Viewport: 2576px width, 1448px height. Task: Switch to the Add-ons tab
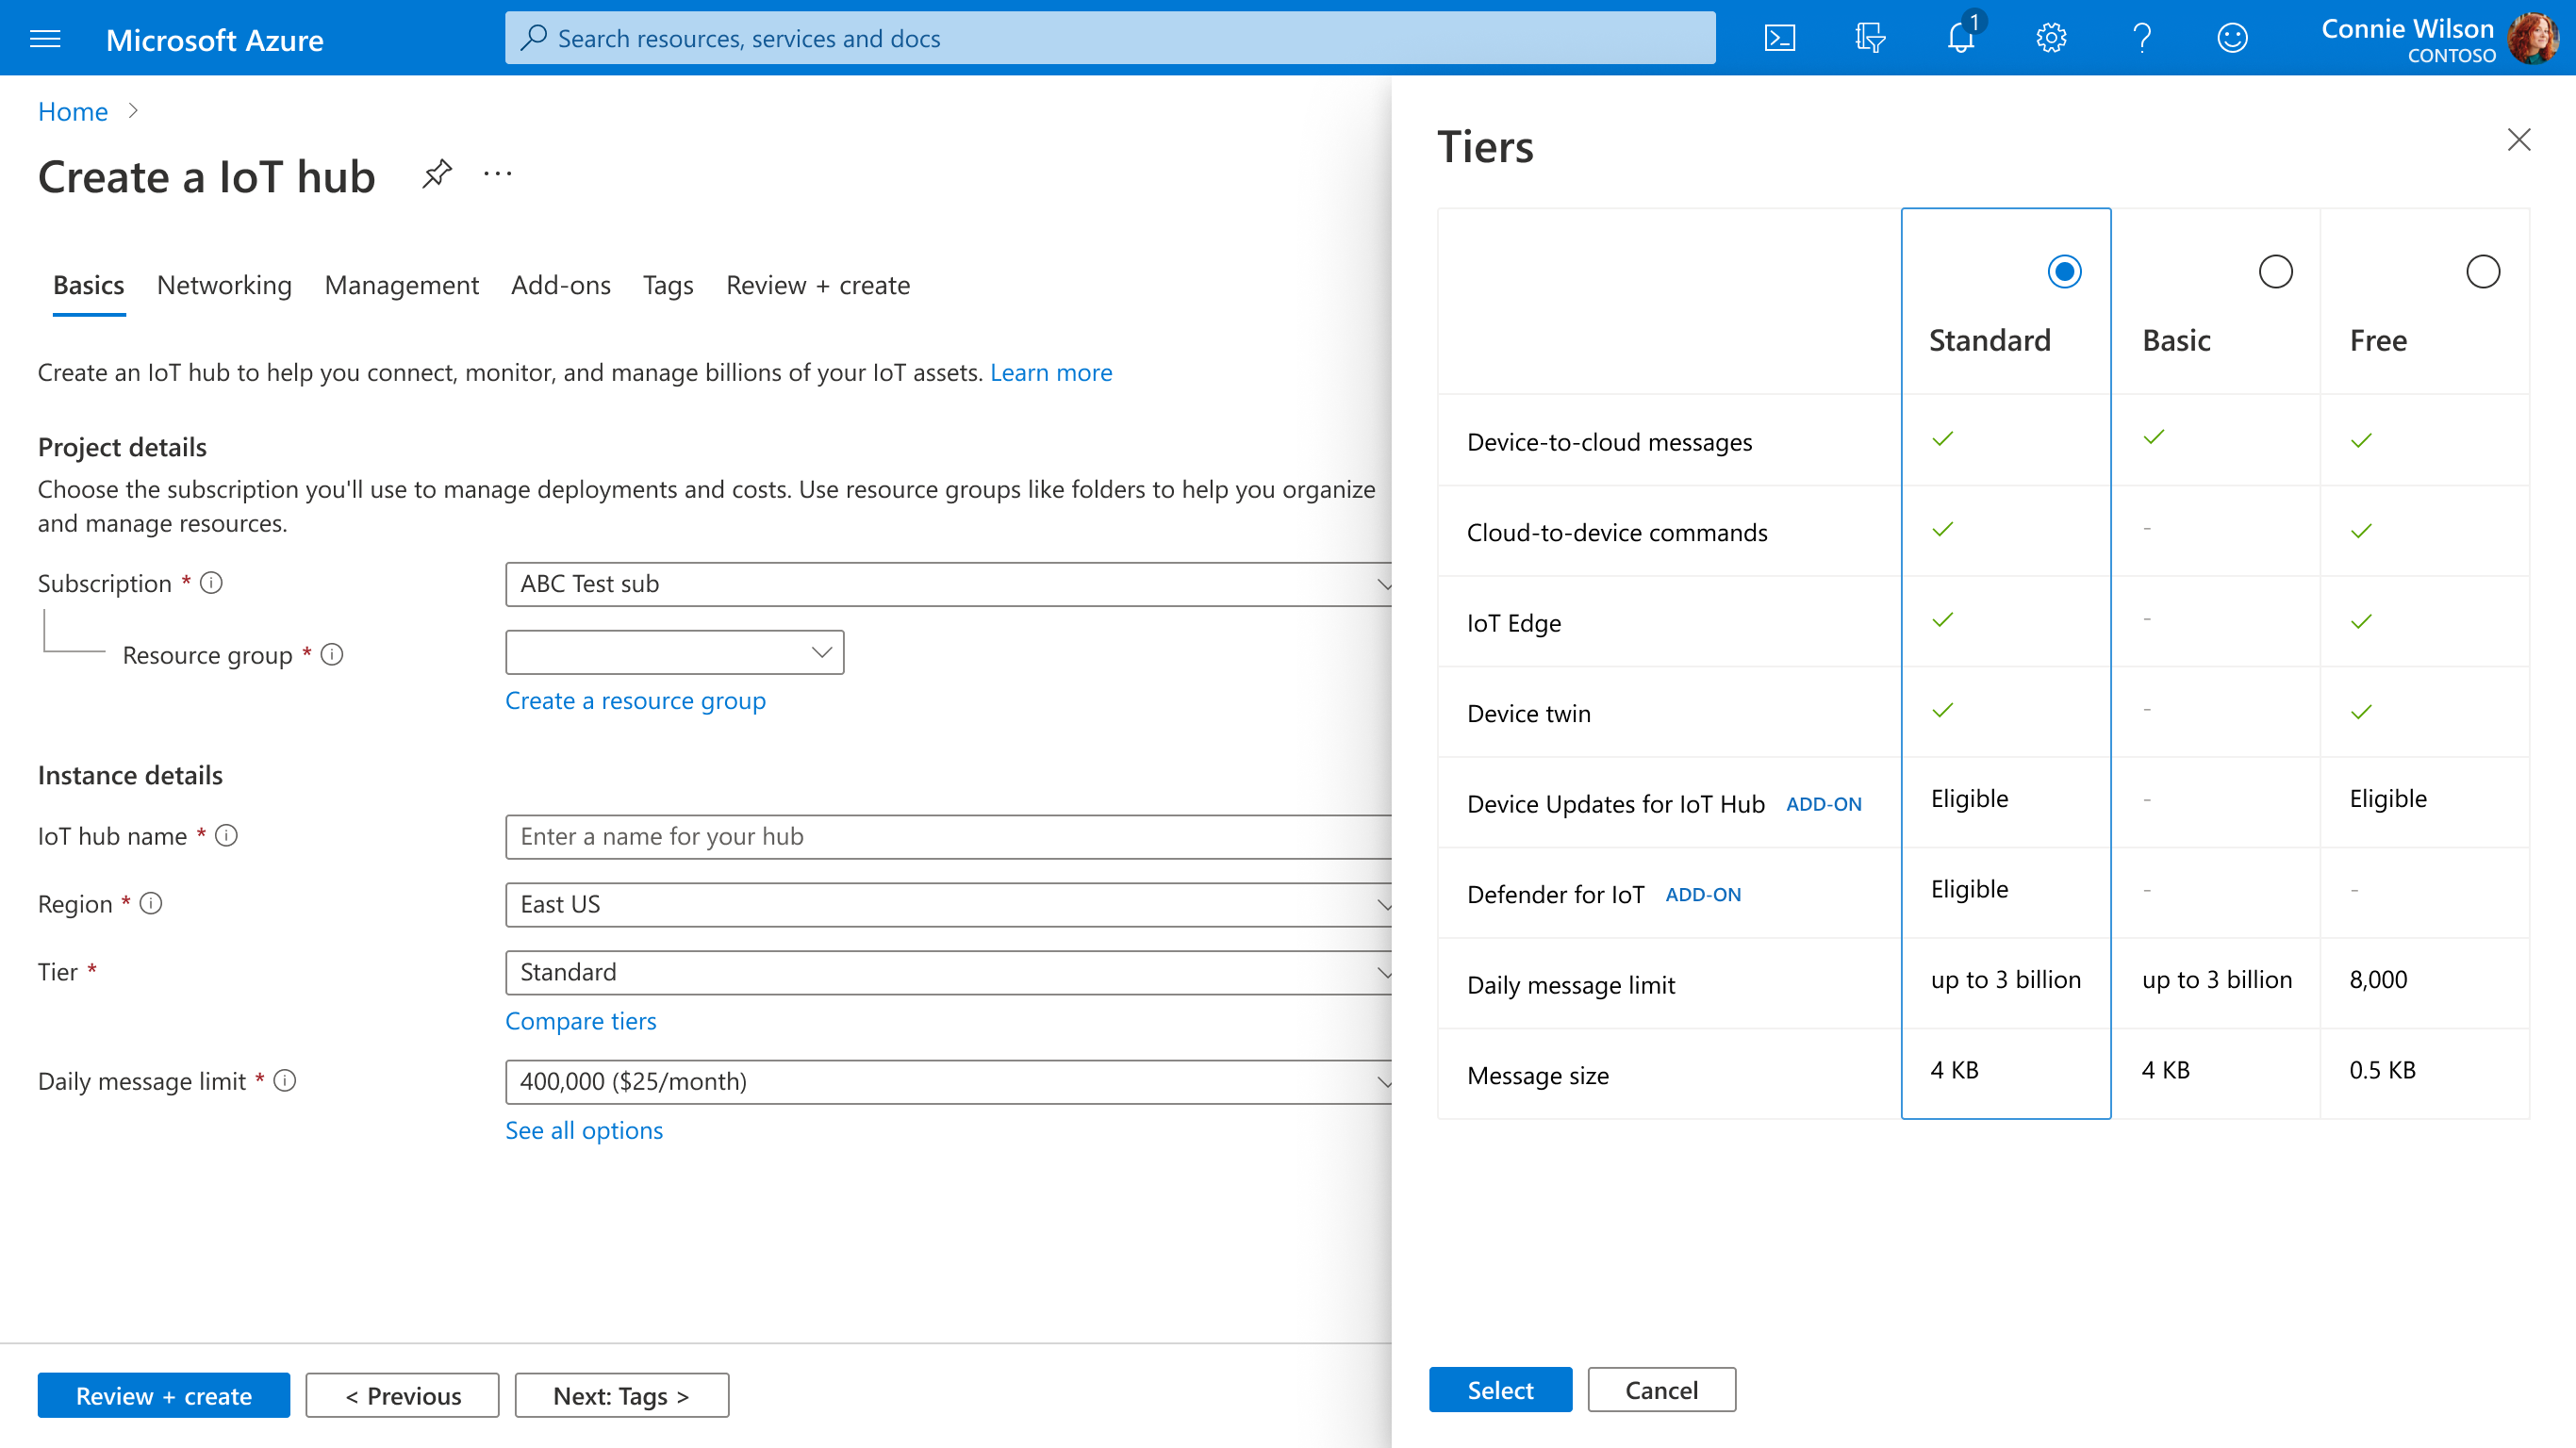[x=560, y=286]
